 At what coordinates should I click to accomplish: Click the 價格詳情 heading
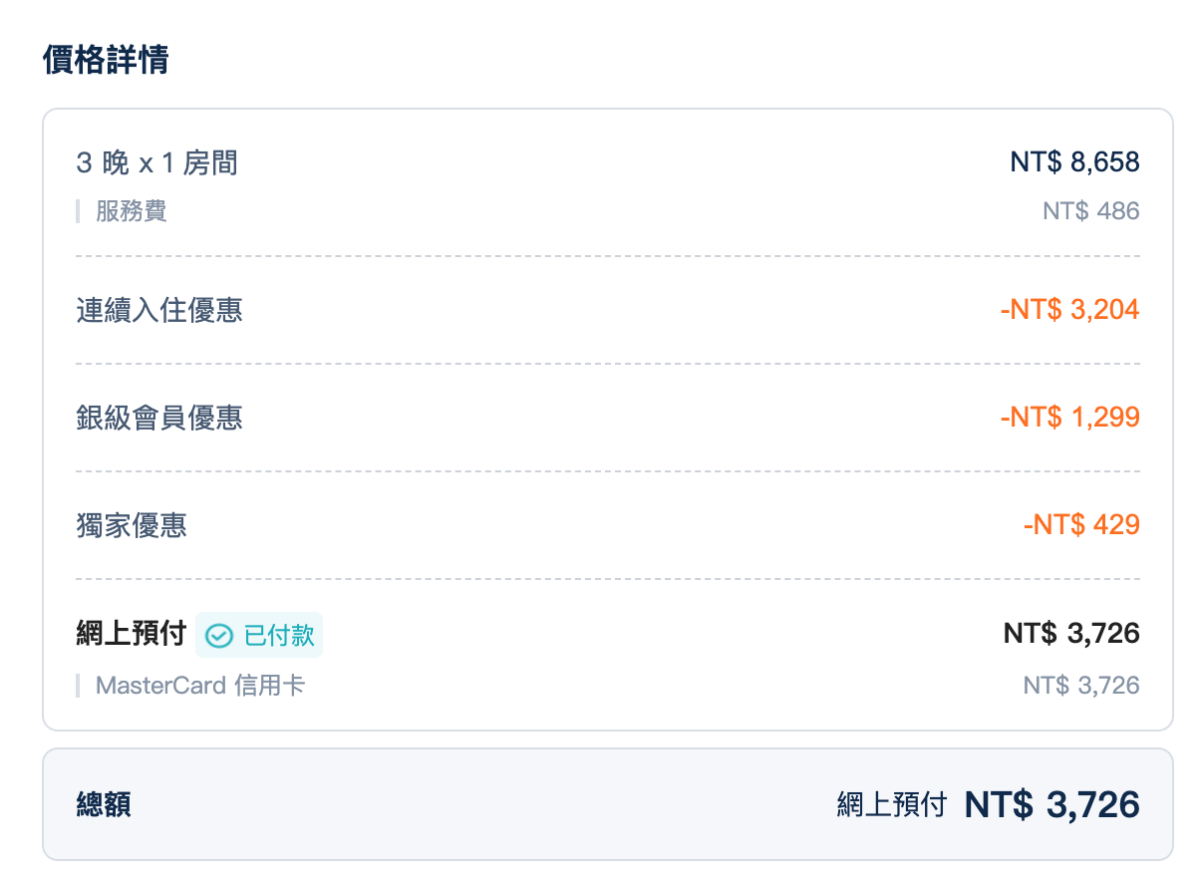tap(105, 60)
